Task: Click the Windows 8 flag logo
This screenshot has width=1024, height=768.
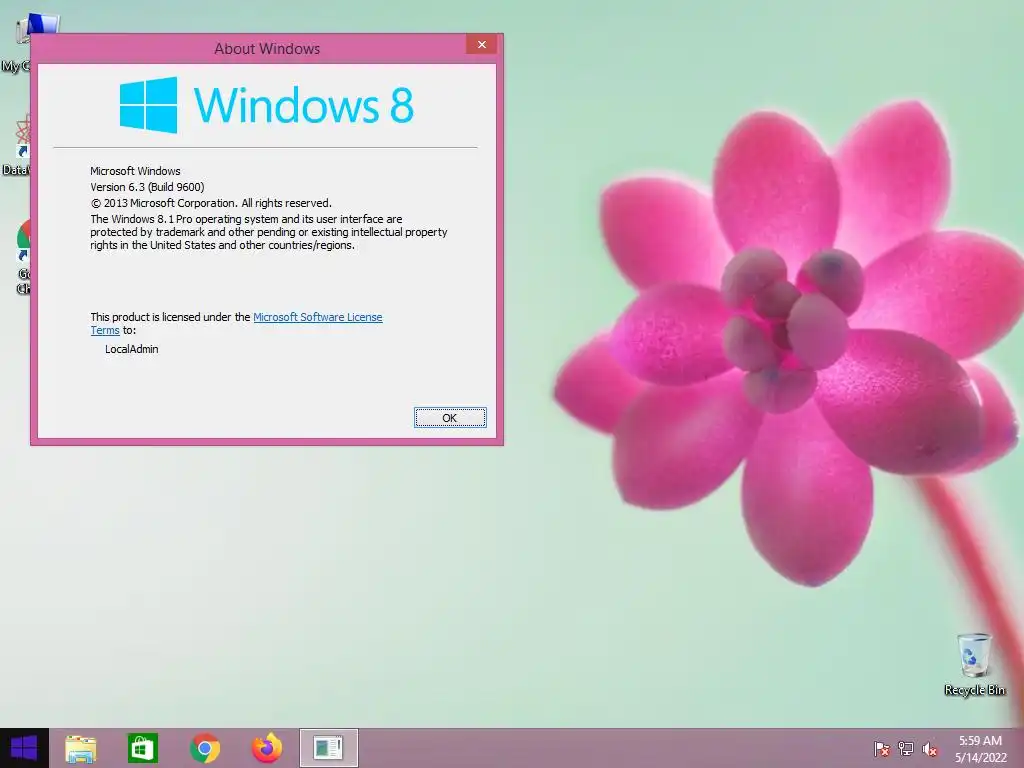Action: [148, 104]
